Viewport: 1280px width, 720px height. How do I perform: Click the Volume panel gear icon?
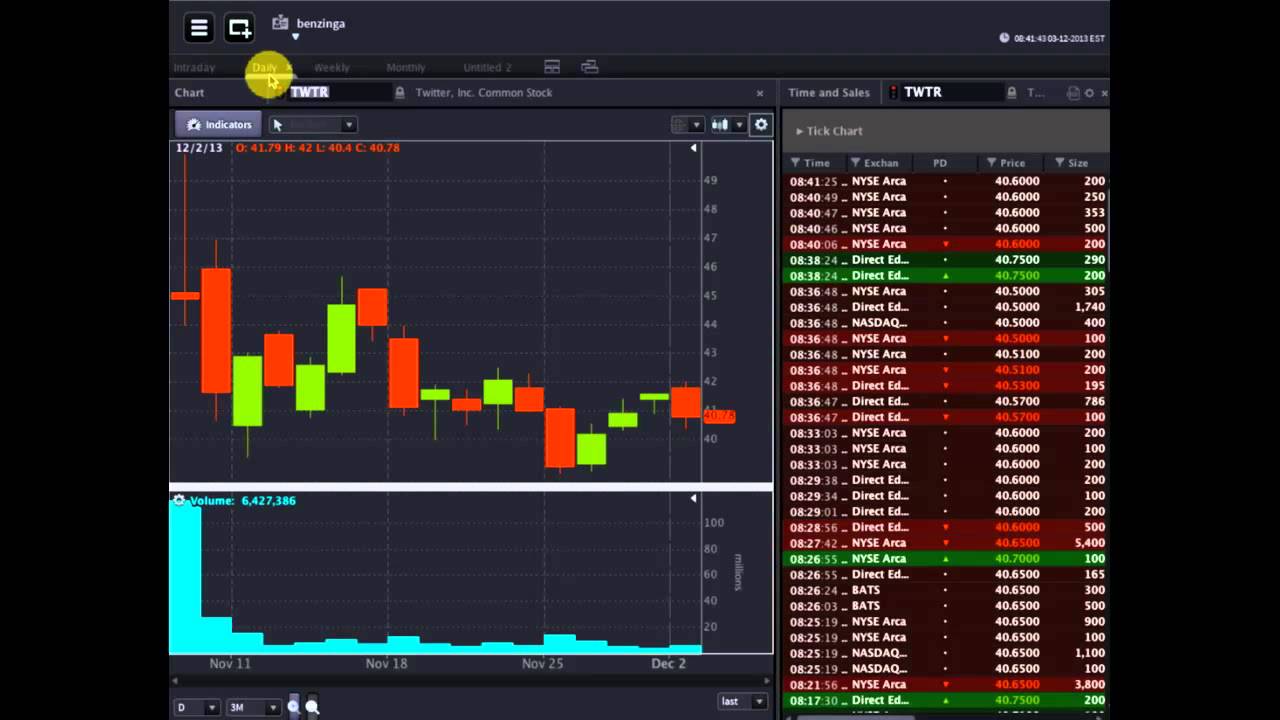pyautogui.click(x=179, y=500)
